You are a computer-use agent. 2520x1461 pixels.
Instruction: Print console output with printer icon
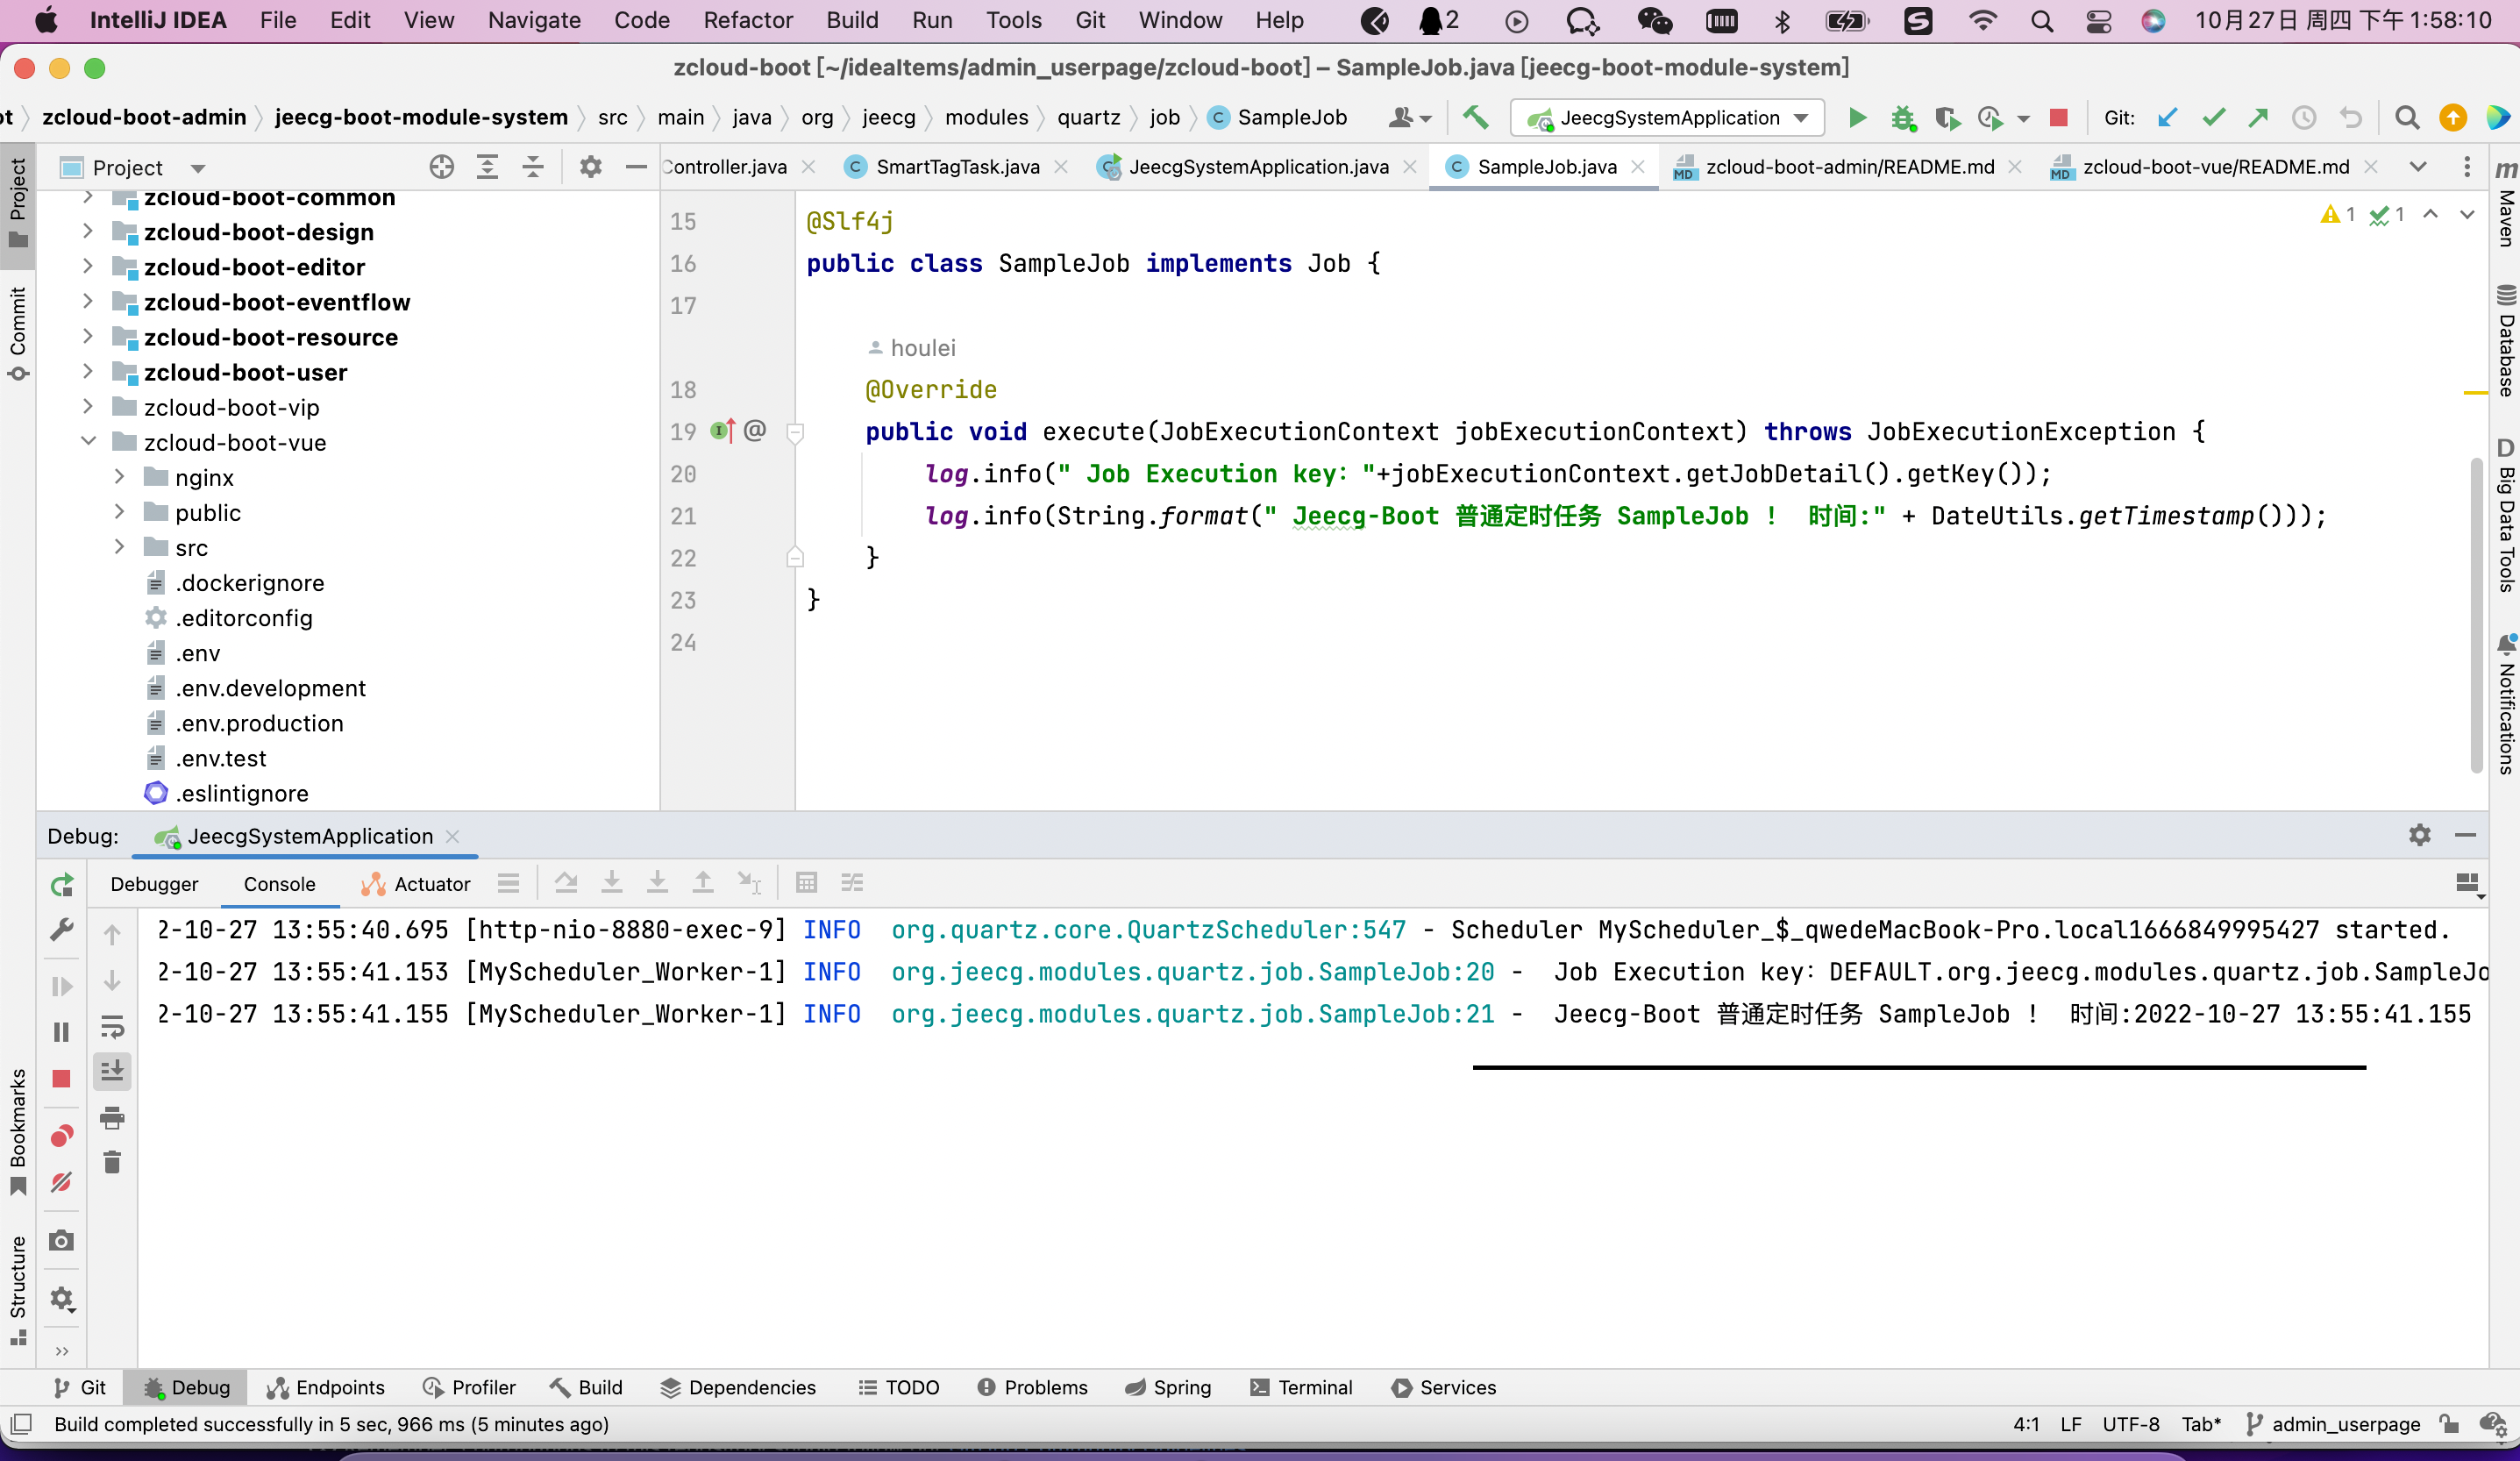pyautogui.click(x=112, y=1117)
